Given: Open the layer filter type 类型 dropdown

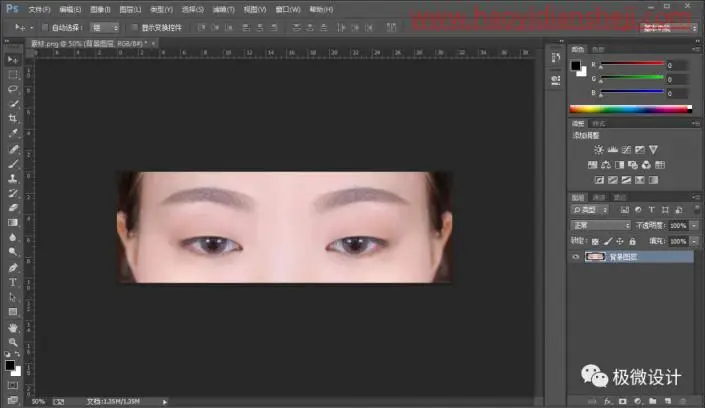Looking at the screenshot, I should pyautogui.click(x=590, y=210).
